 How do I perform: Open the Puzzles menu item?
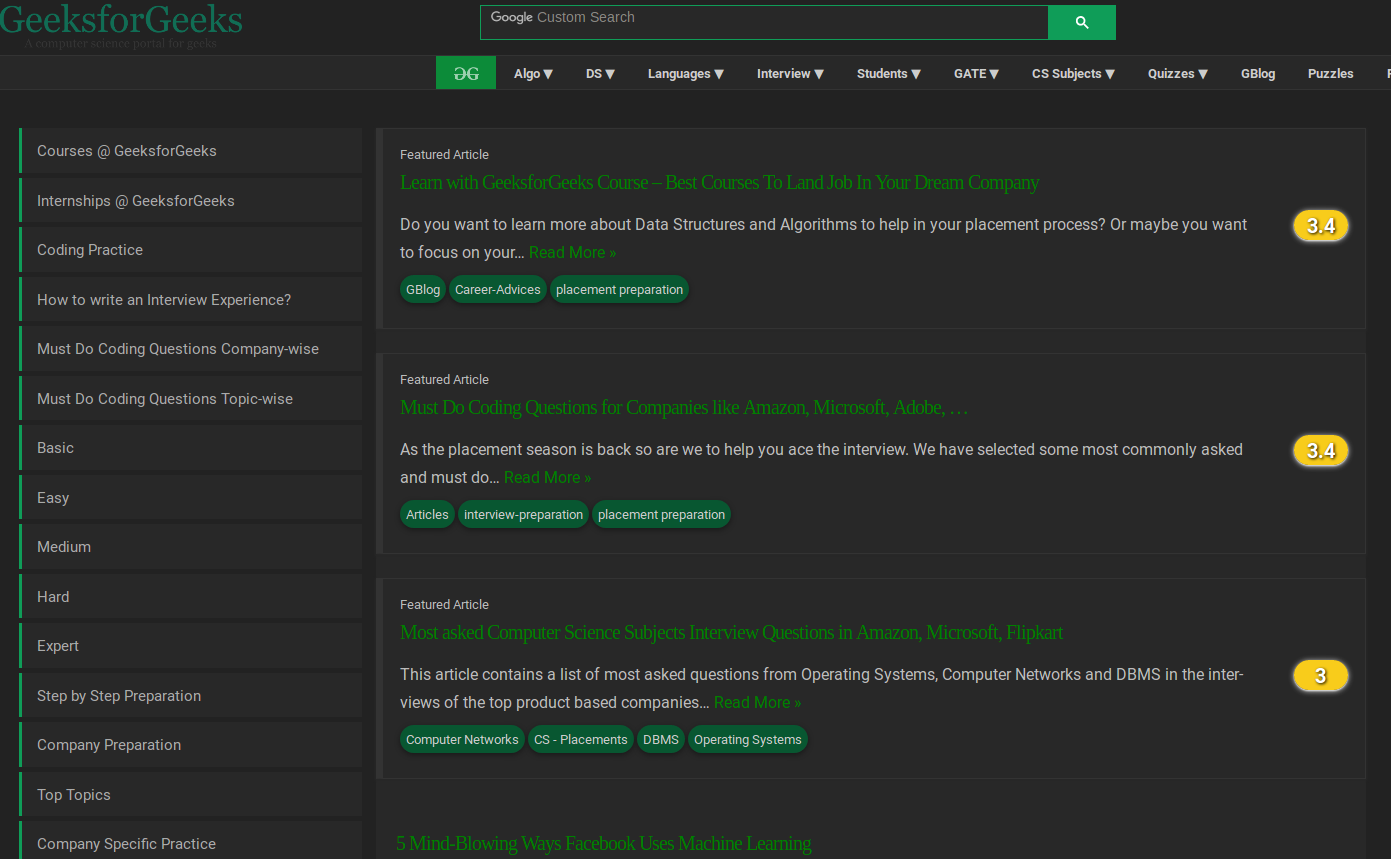1330,74
